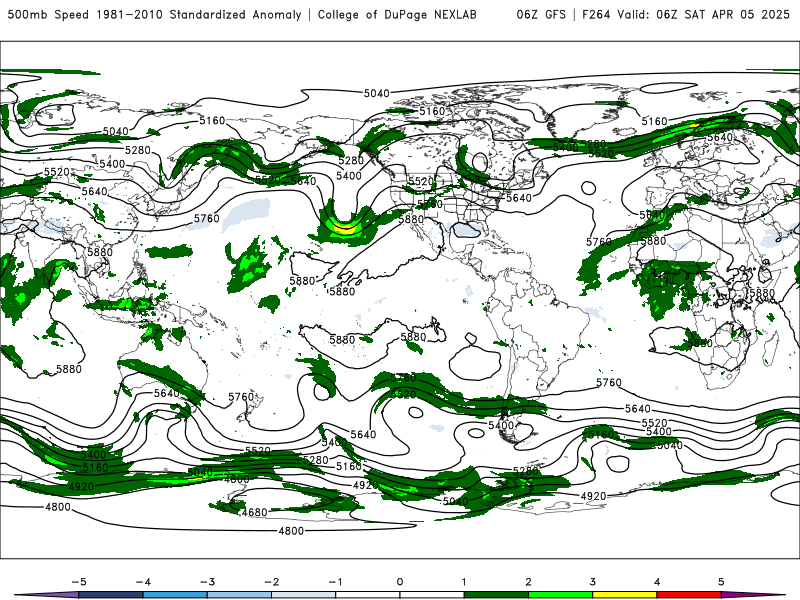Image resolution: width=800 pixels, height=600 pixels.
Task: Click the '4680' contour label near Antarctica
Action: [254, 512]
